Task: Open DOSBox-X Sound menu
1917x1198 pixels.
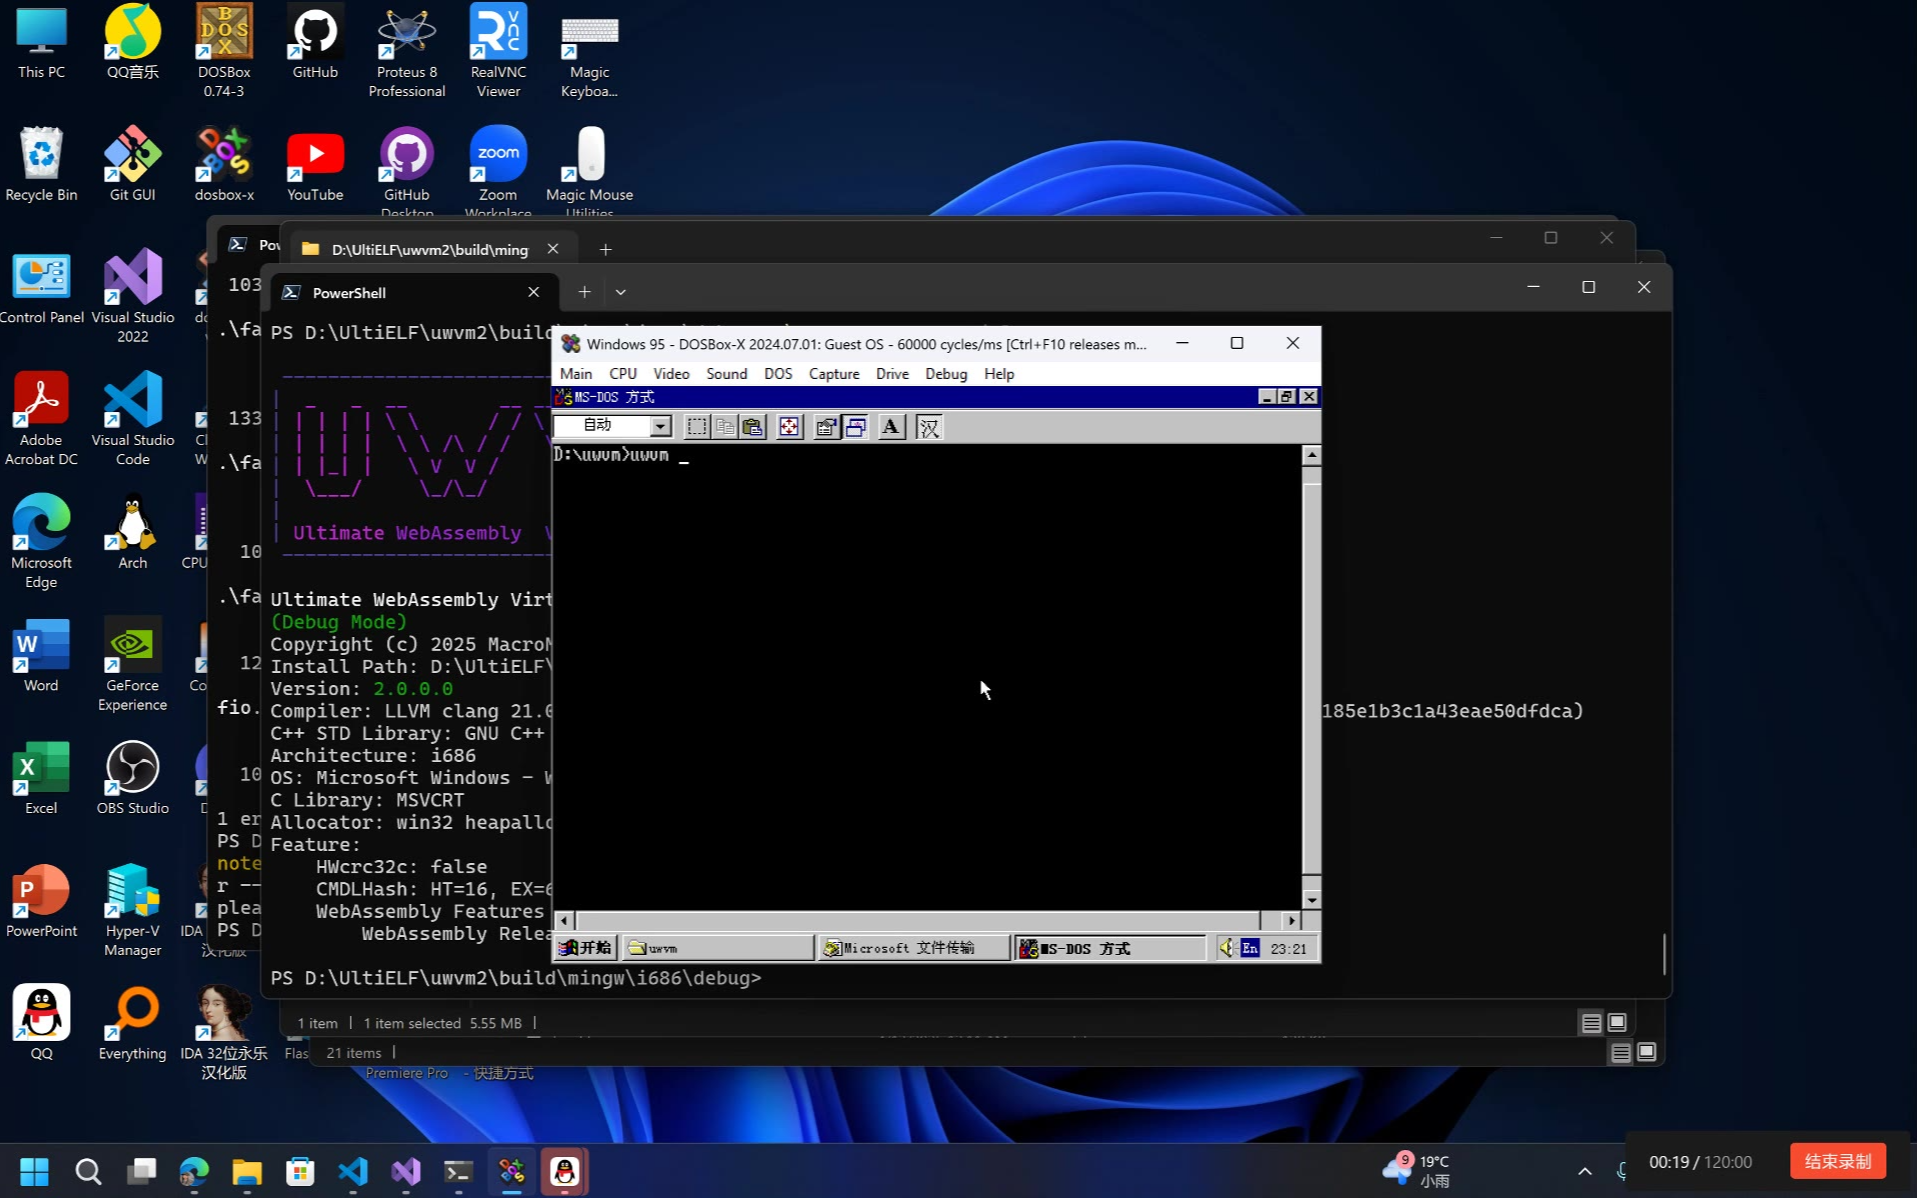Action: click(x=727, y=374)
